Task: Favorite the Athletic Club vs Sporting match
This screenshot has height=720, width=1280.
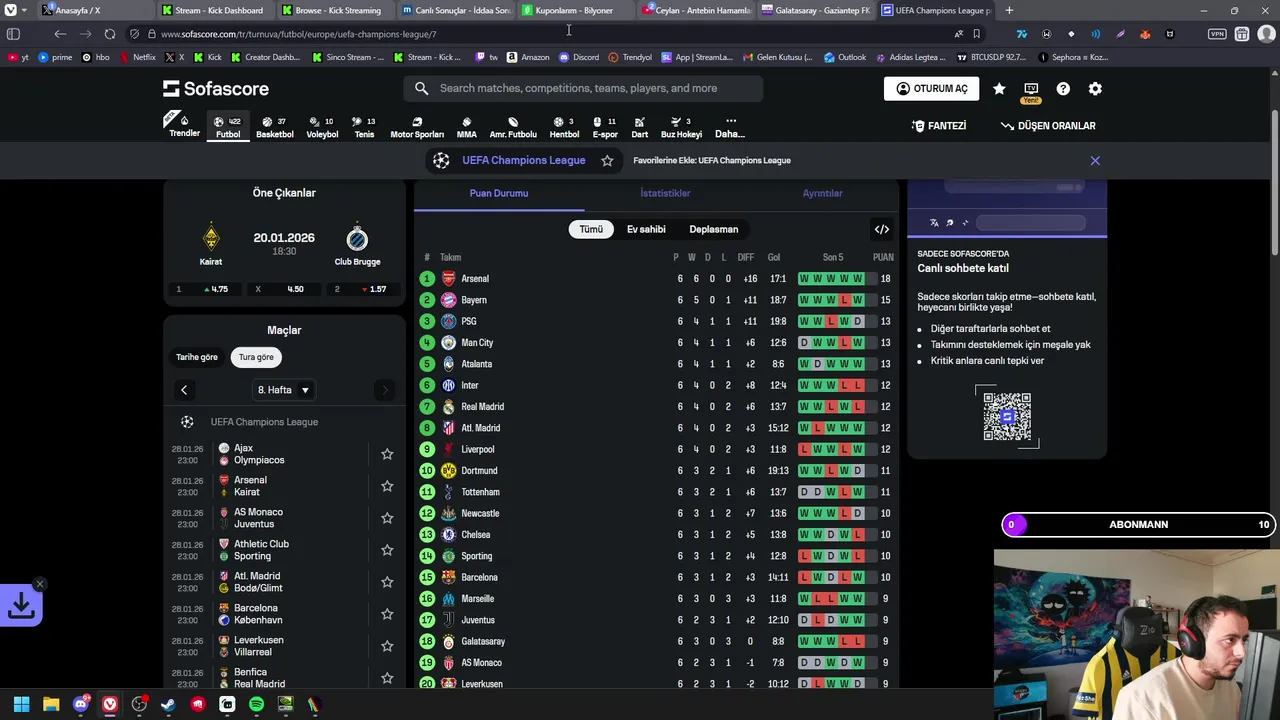Action: pos(387,550)
